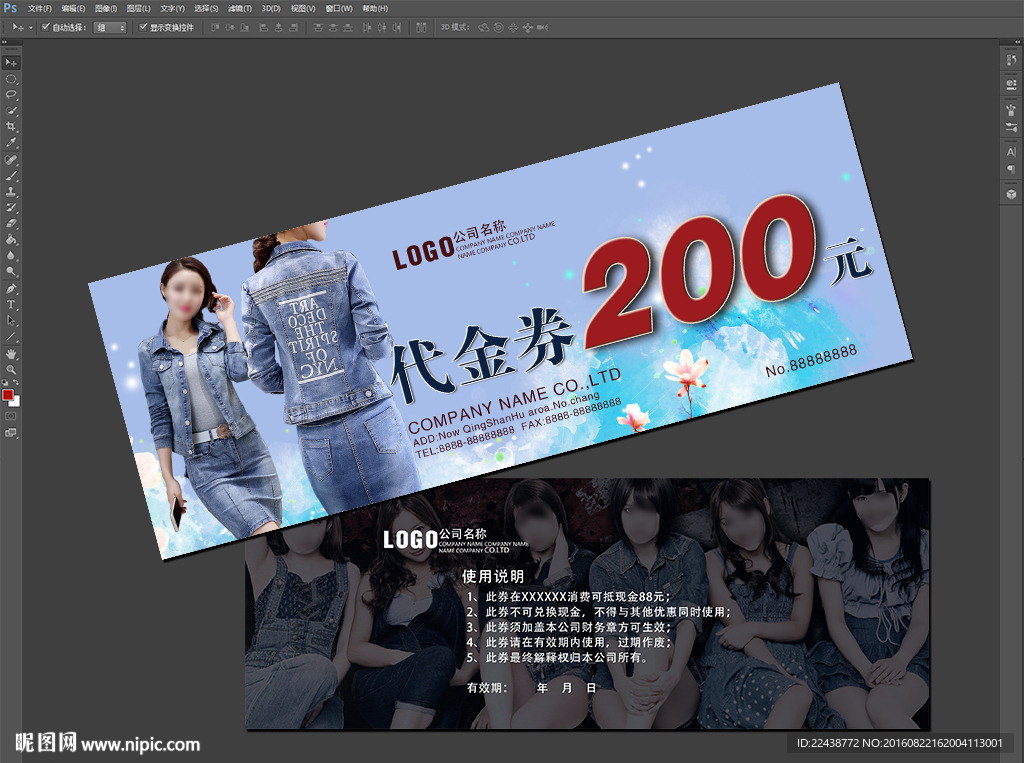This screenshot has width=1024, height=763.
Task: Change the screen mode
Action: [11, 432]
